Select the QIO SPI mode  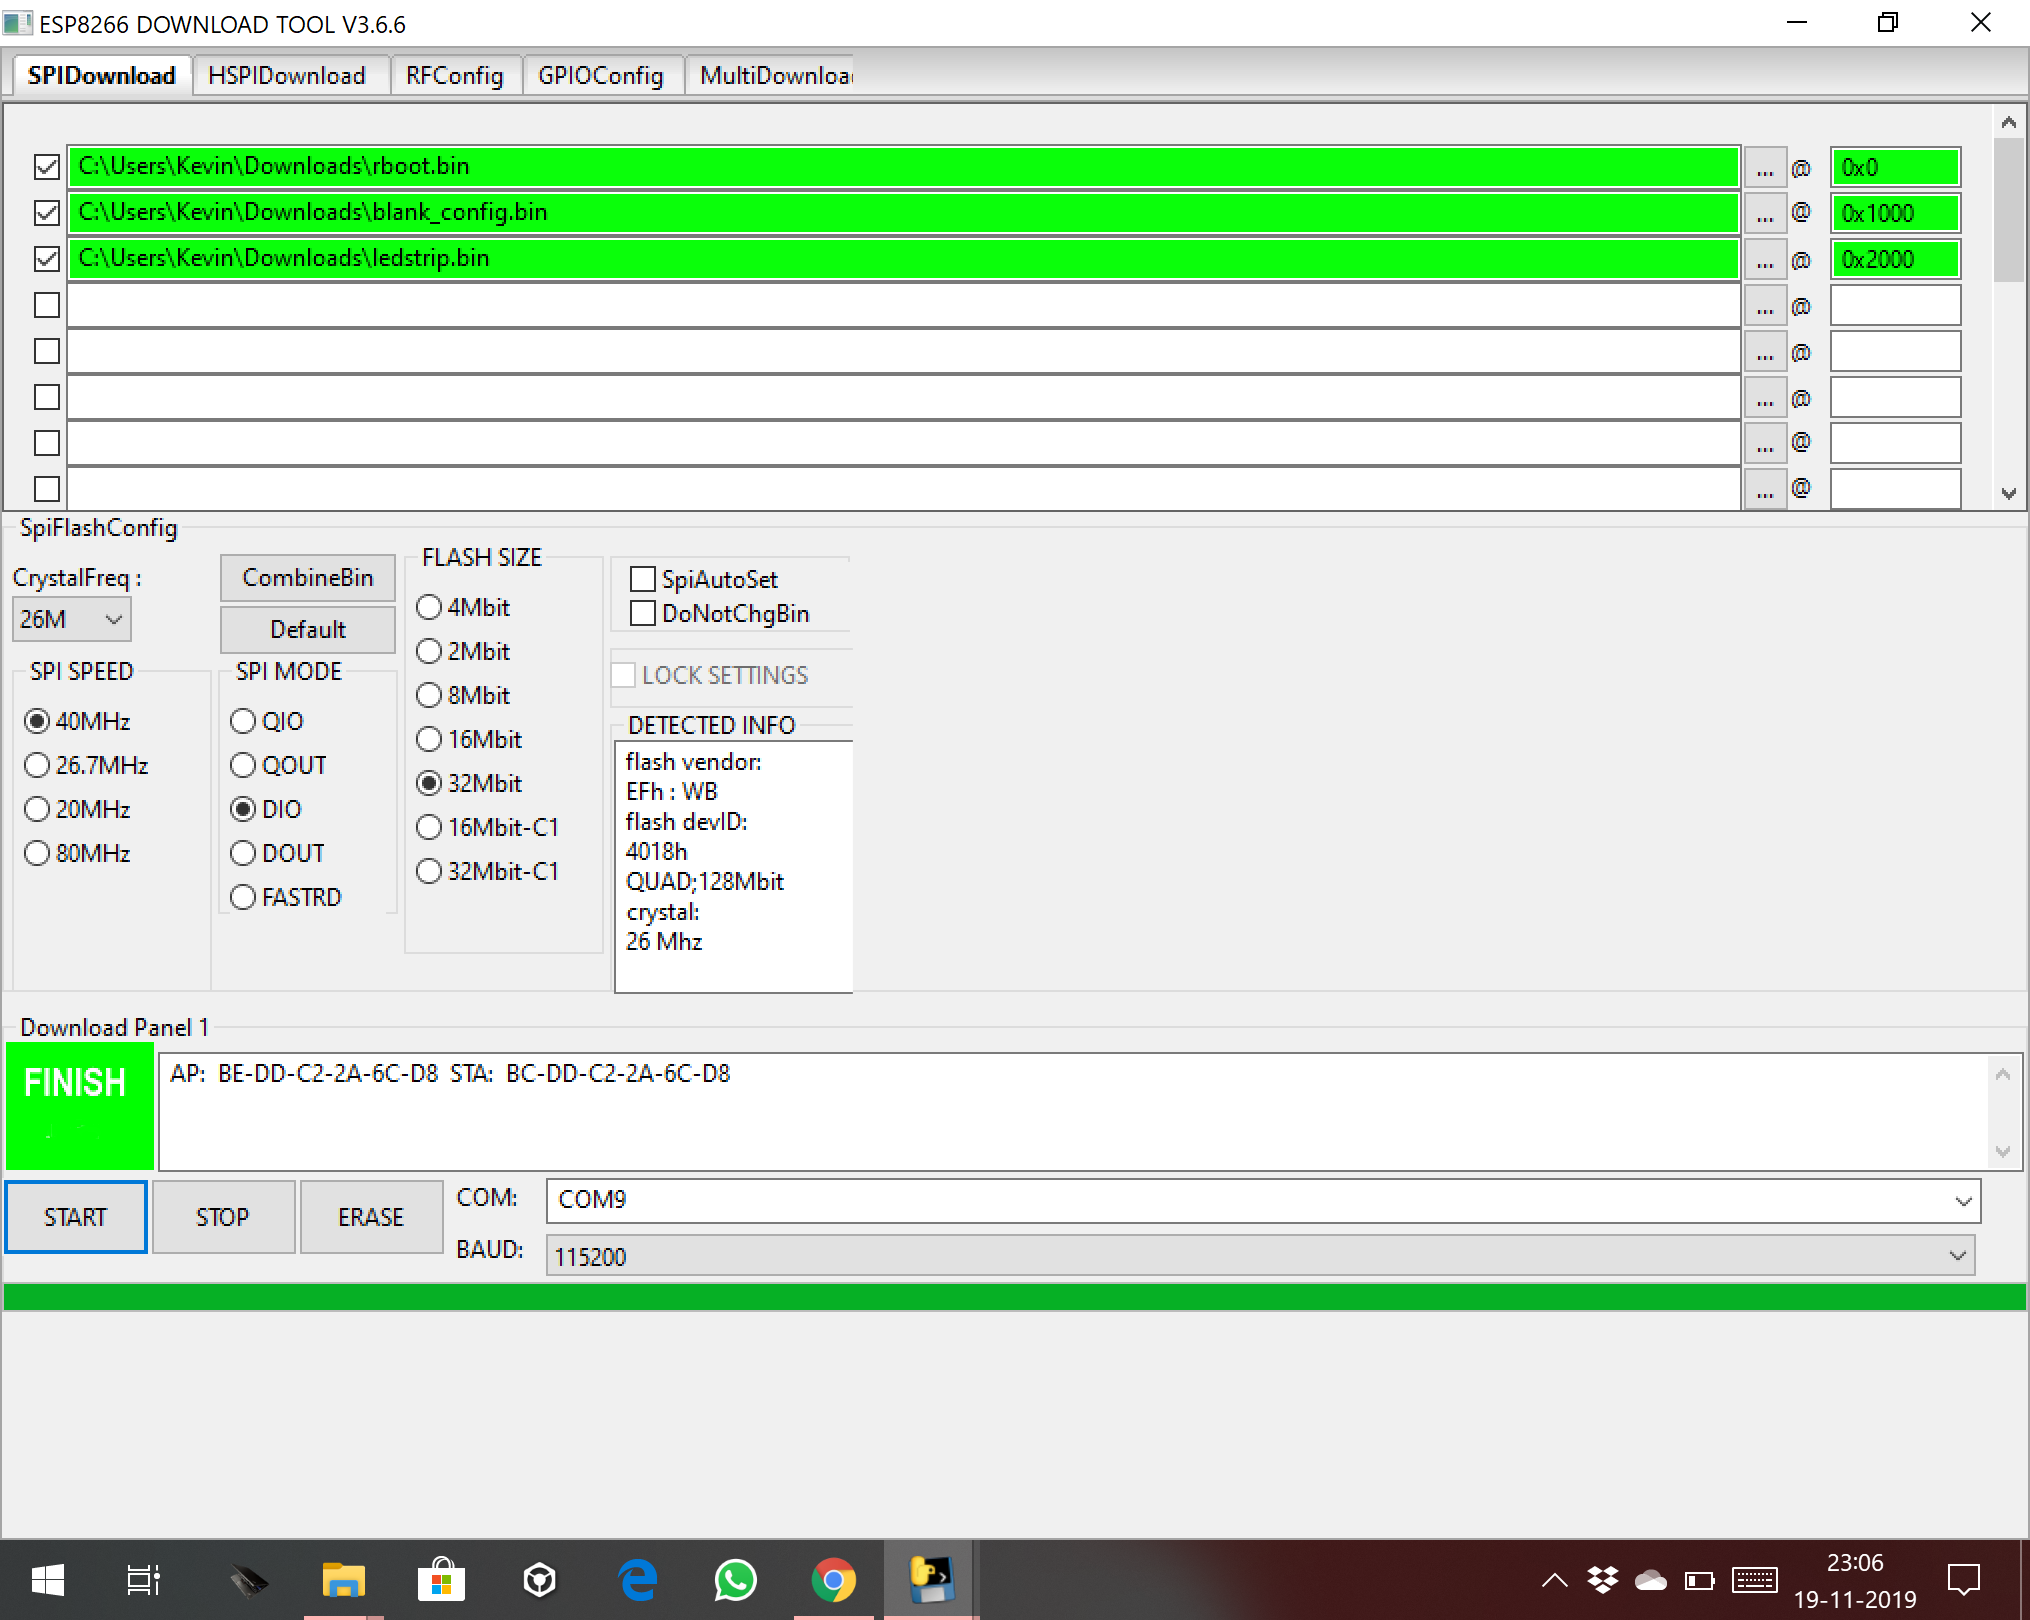coord(243,721)
